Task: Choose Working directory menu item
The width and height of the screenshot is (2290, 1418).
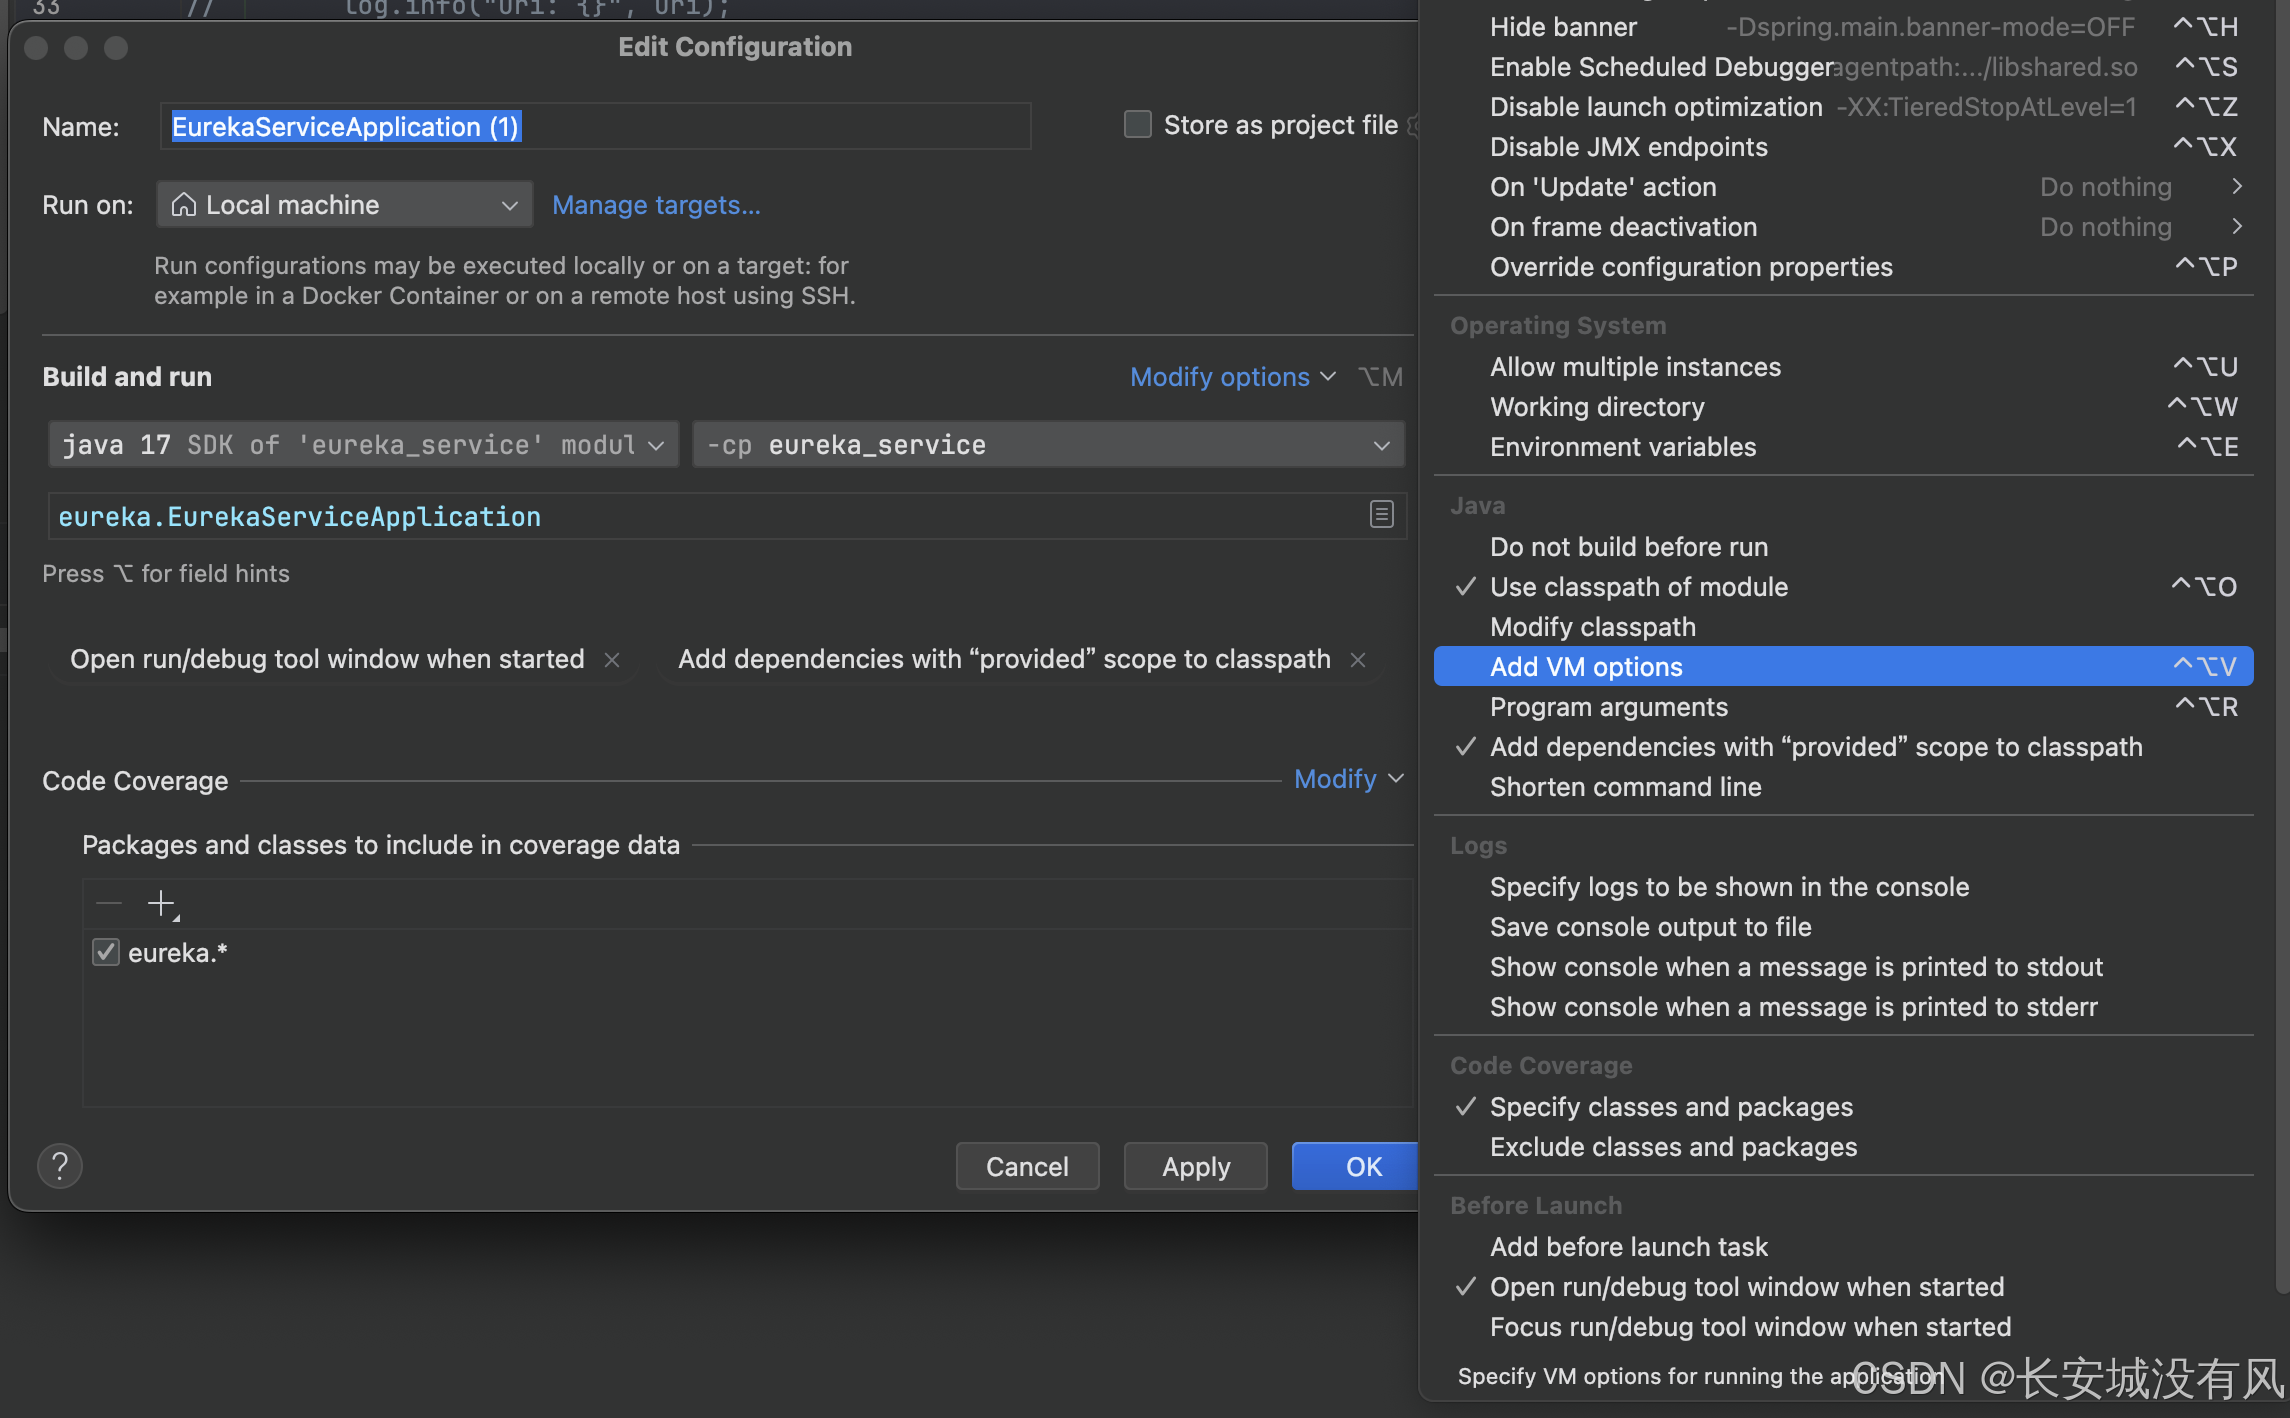Action: click(1843, 407)
